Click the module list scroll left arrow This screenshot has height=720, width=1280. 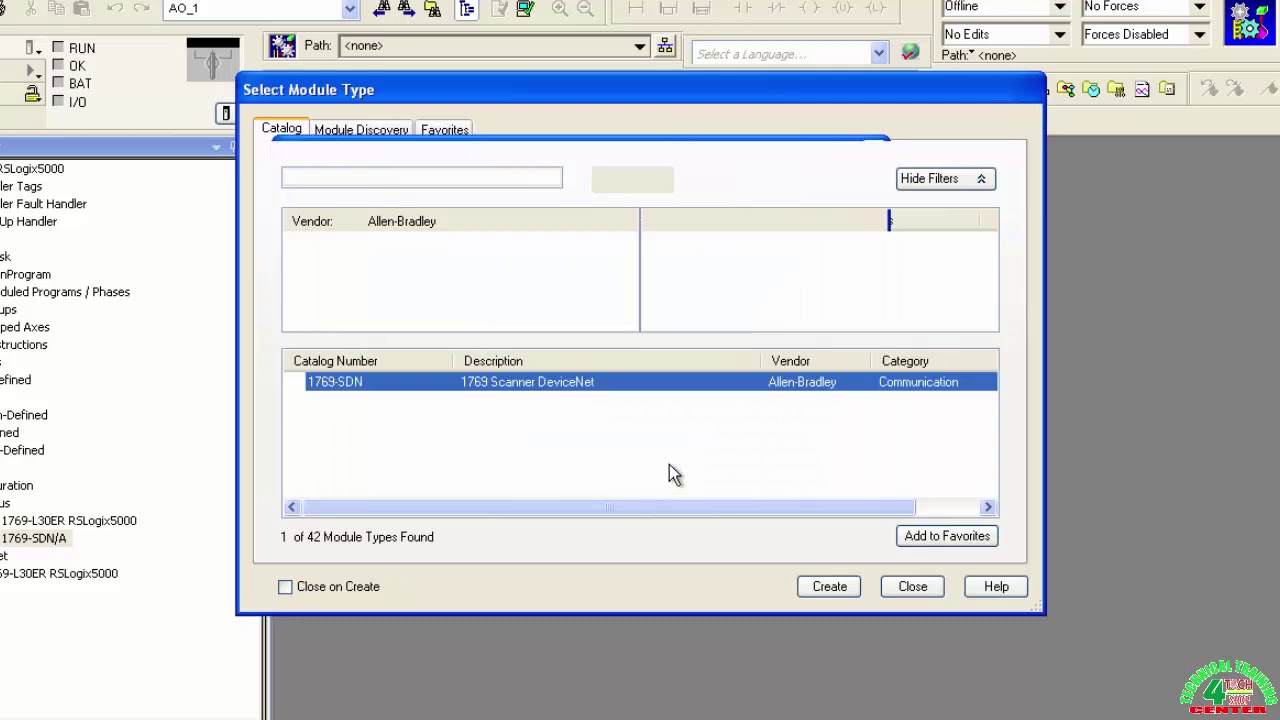pyautogui.click(x=292, y=508)
